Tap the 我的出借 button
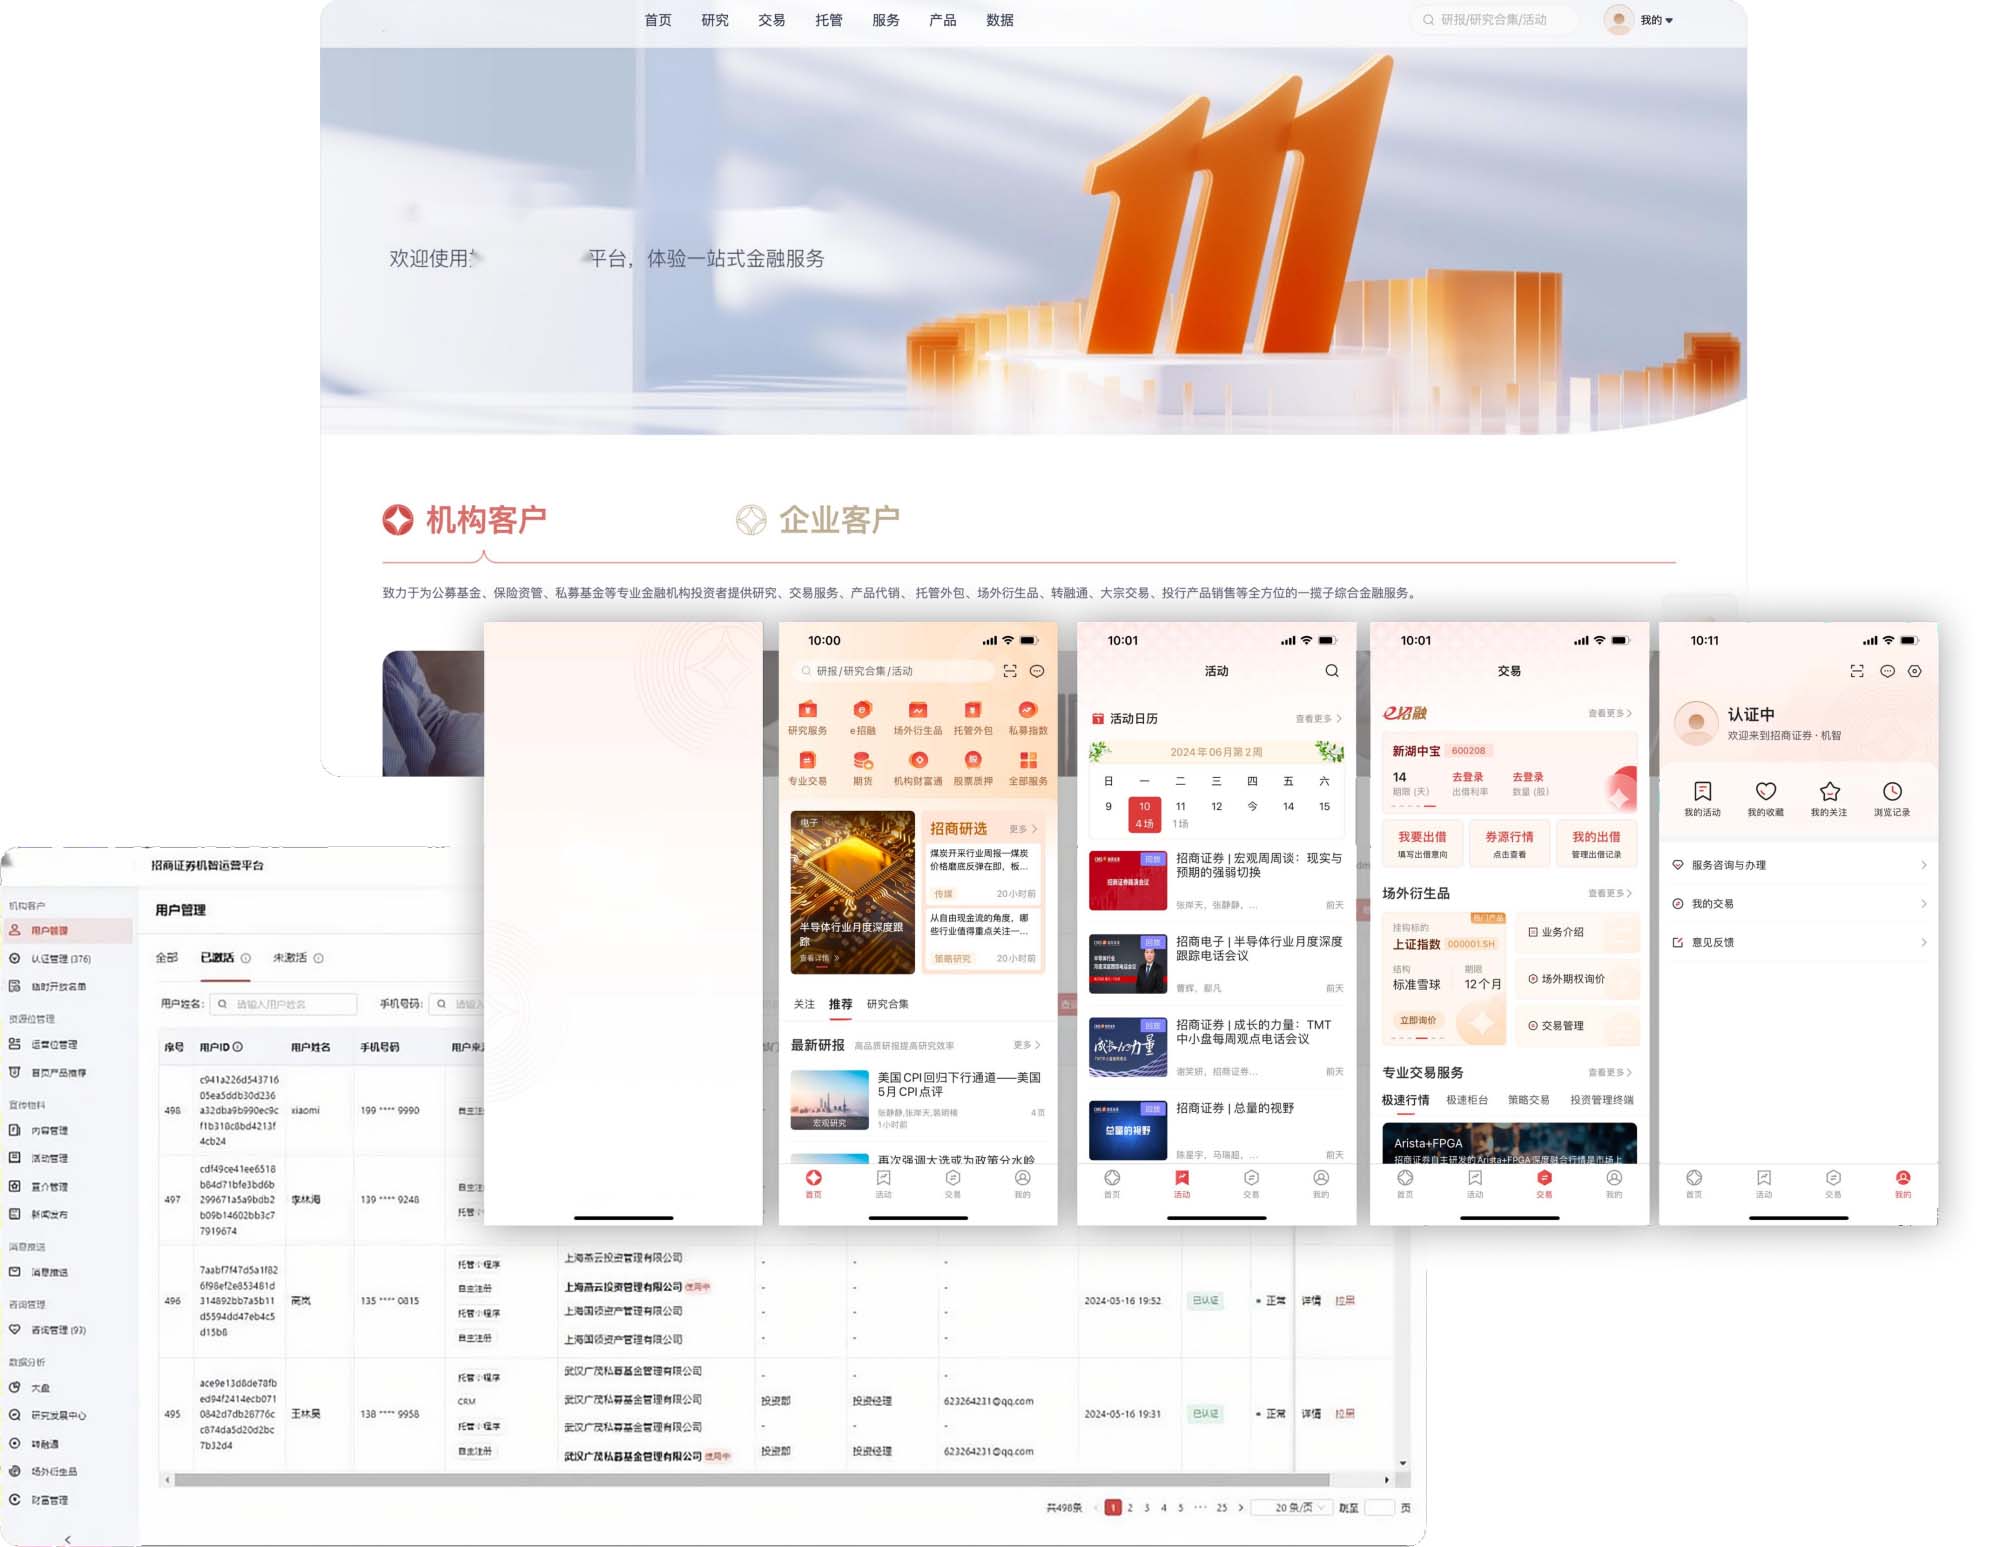 pyautogui.click(x=1596, y=843)
